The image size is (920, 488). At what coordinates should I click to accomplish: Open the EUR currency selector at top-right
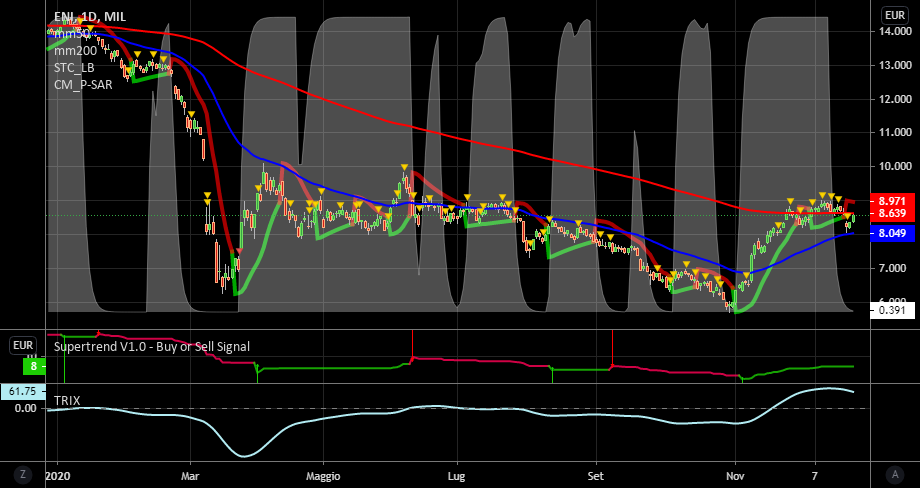pos(894,15)
